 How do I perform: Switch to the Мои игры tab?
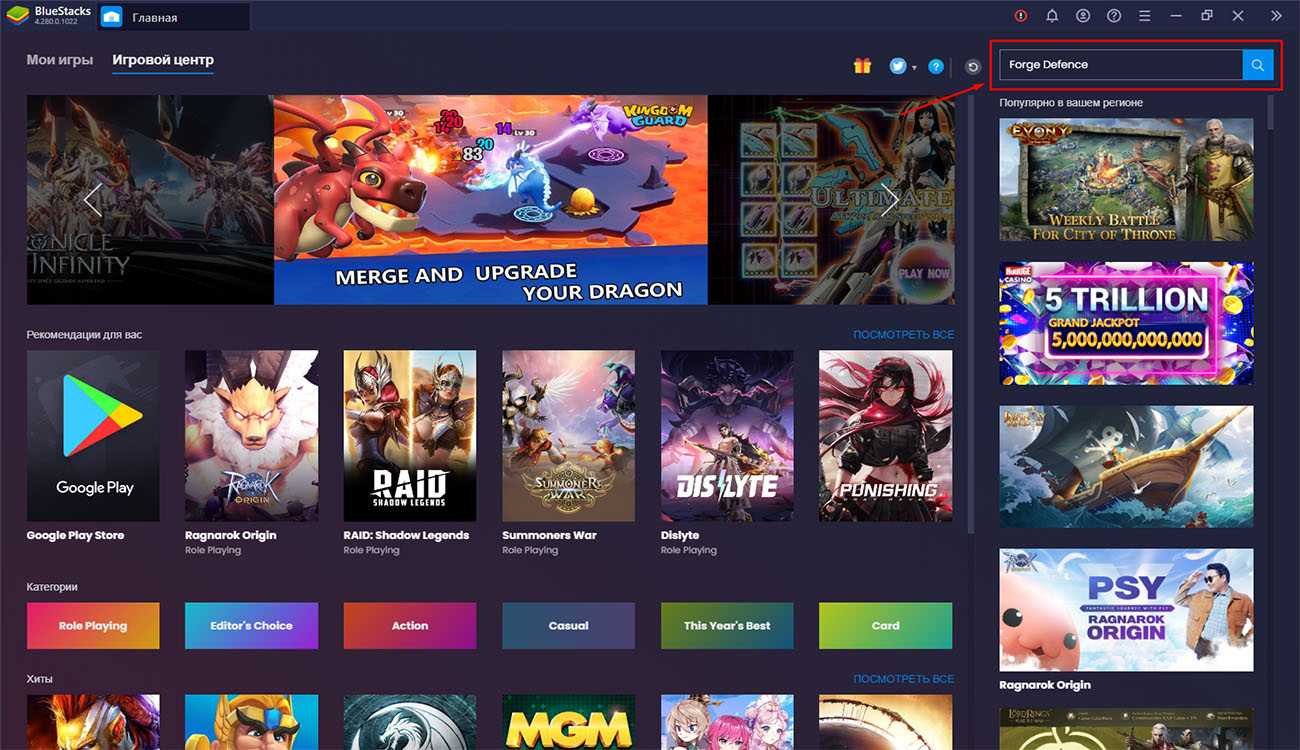click(60, 60)
